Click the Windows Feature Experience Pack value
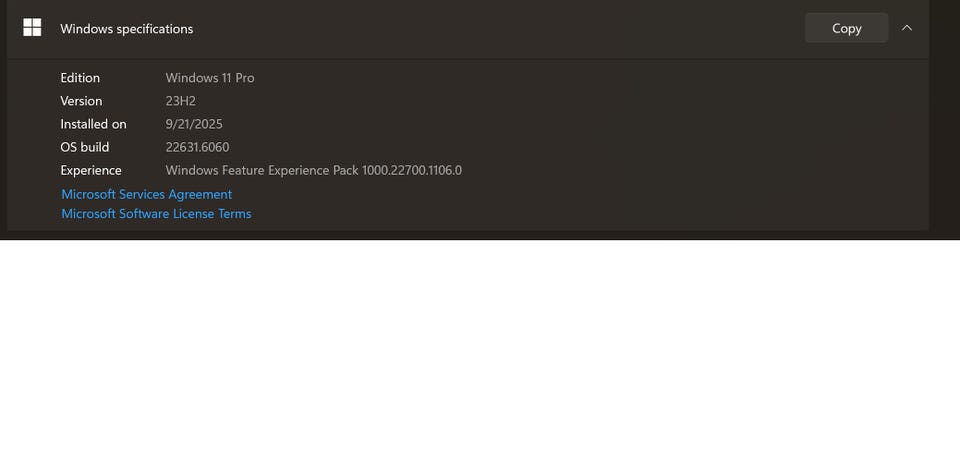This screenshot has width=960, height=462. point(313,170)
